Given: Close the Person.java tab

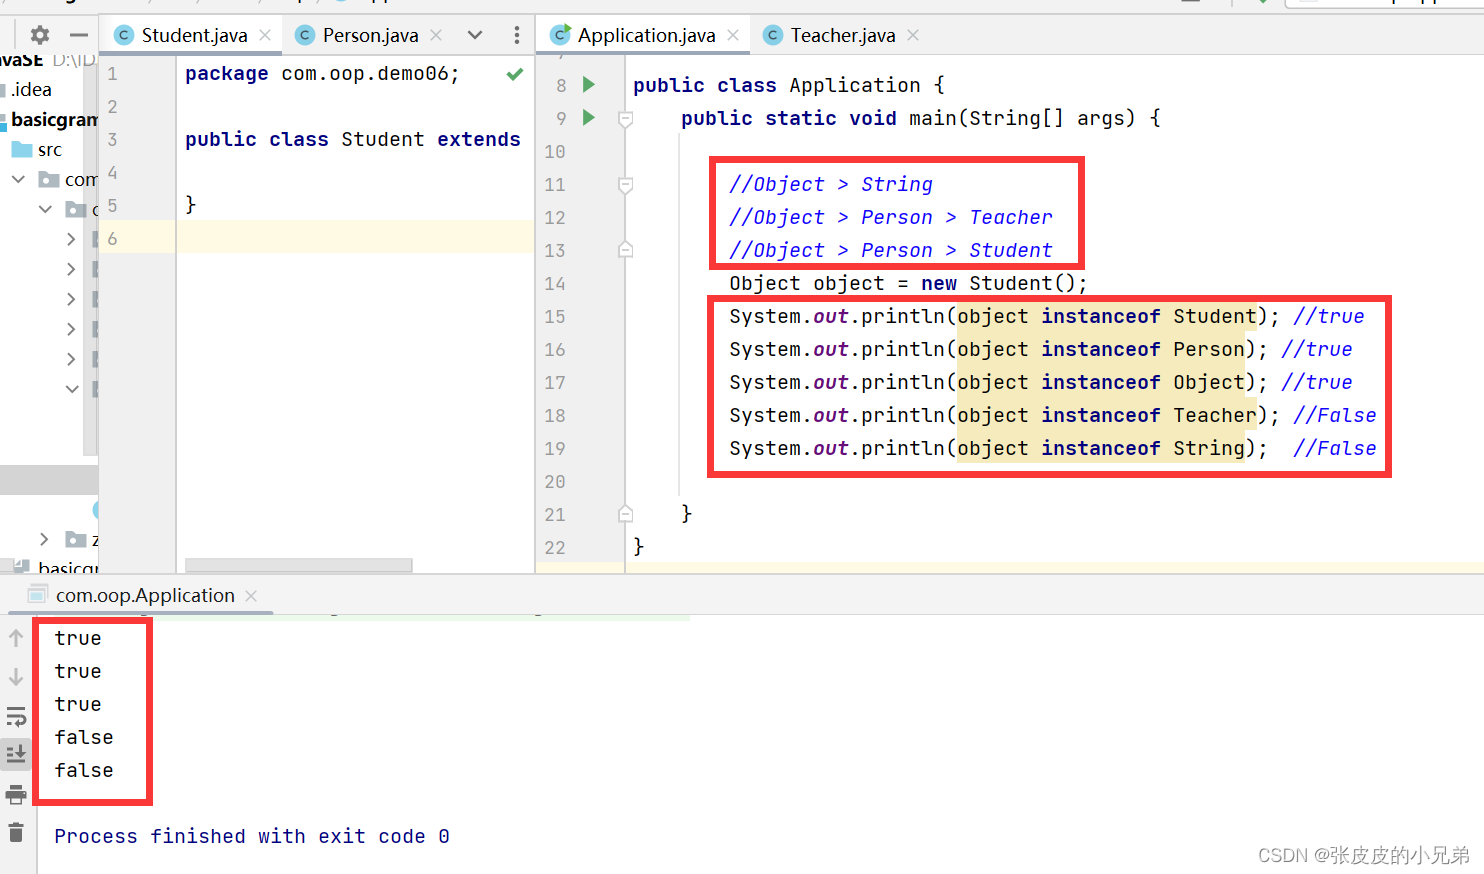Looking at the screenshot, I should 436,35.
